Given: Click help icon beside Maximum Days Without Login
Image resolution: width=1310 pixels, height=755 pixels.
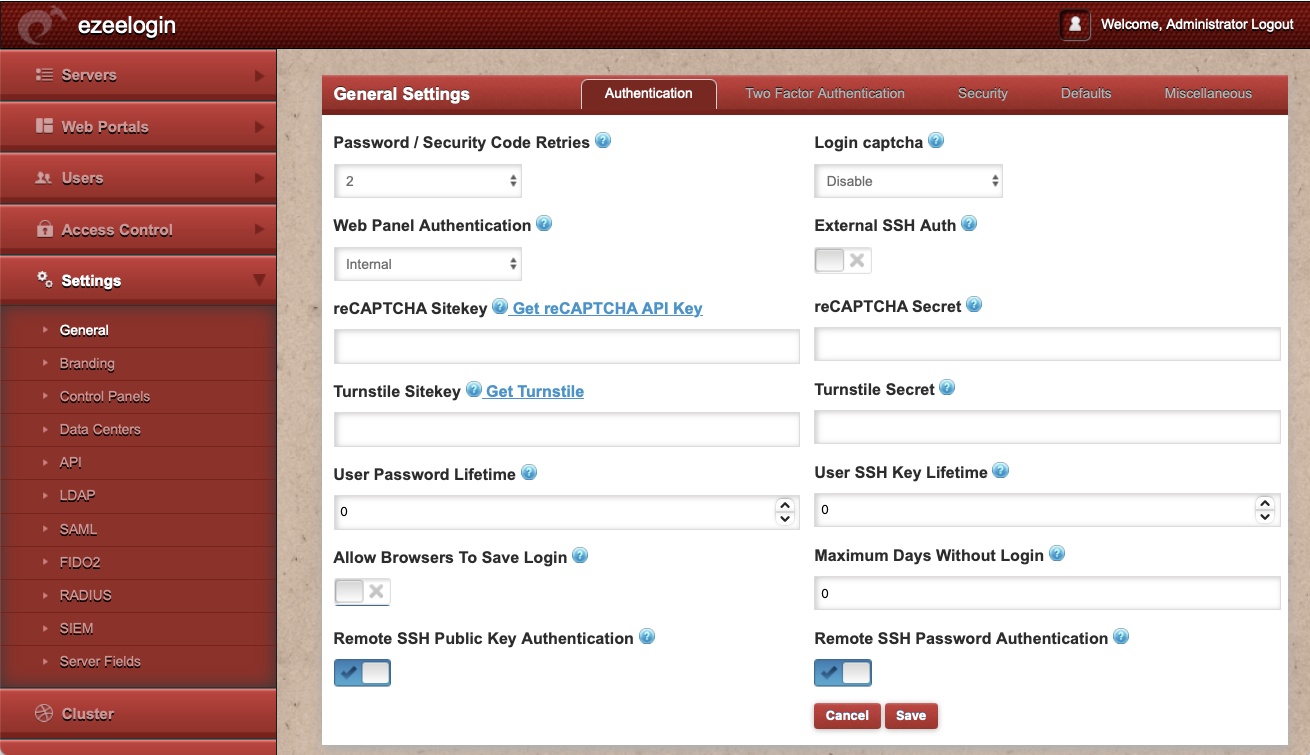Looking at the screenshot, I should tap(1057, 554).
